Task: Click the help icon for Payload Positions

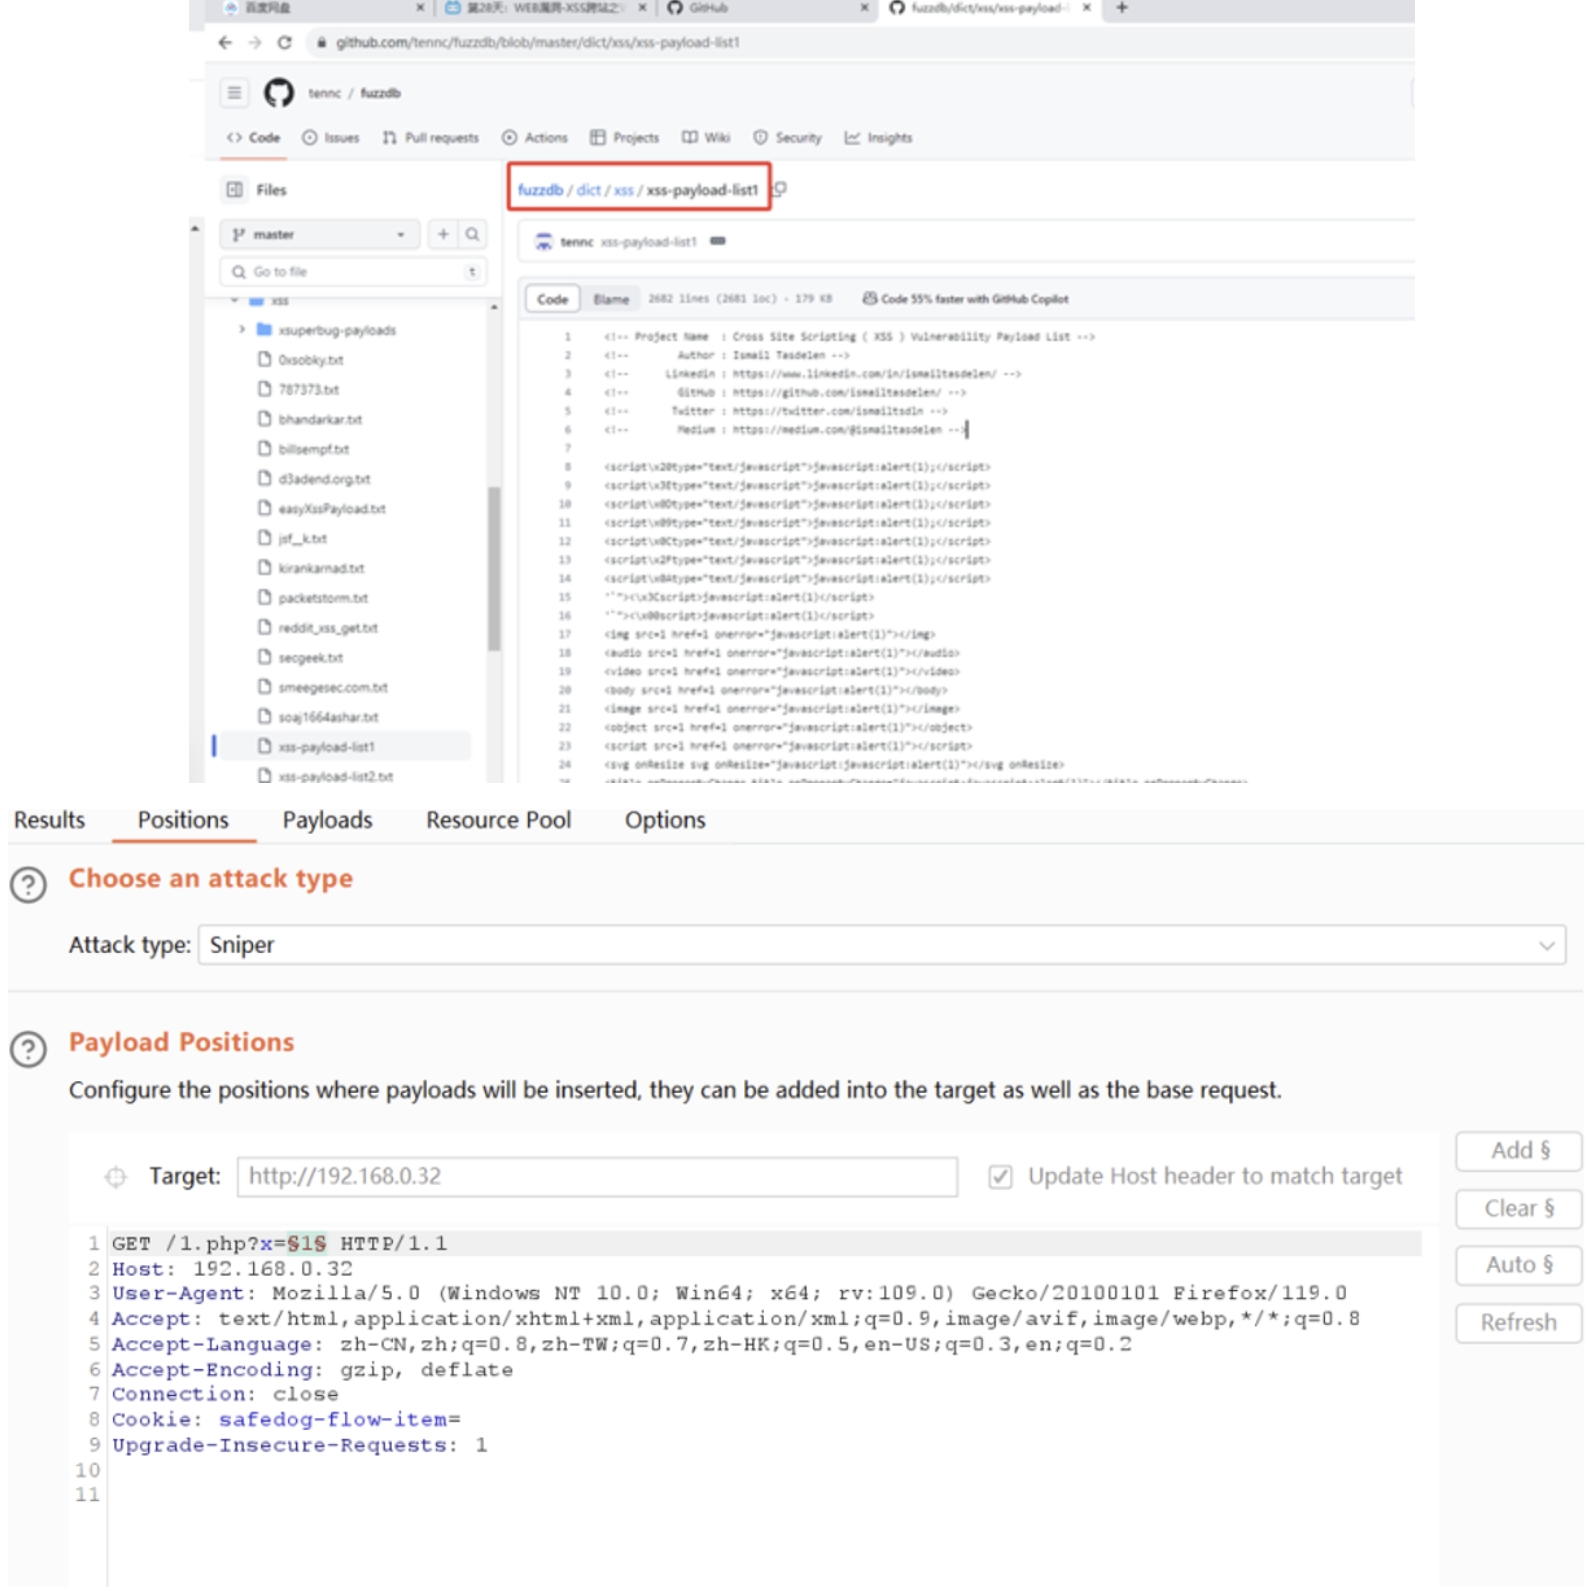Action: [28, 1049]
